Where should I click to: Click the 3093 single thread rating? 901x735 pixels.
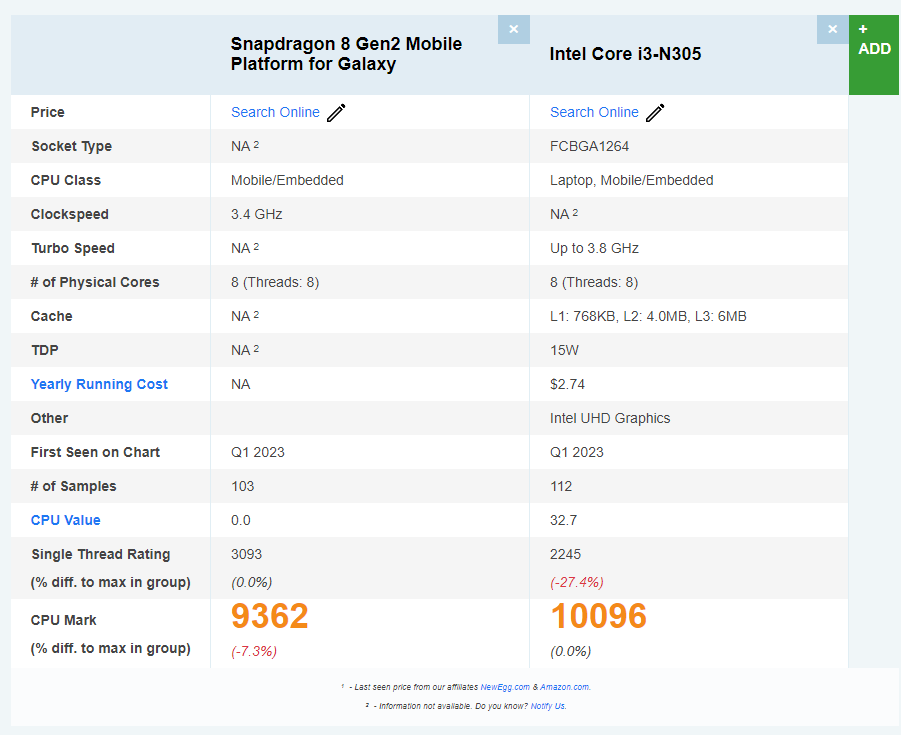pos(247,554)
